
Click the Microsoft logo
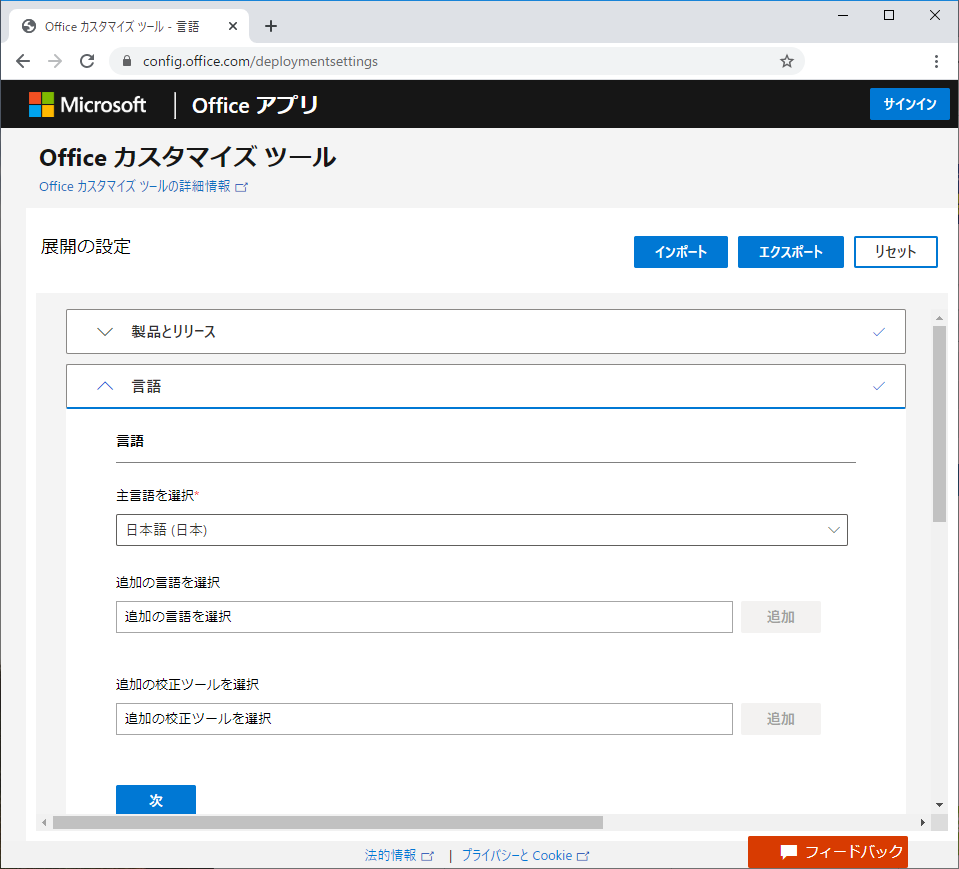87,105
